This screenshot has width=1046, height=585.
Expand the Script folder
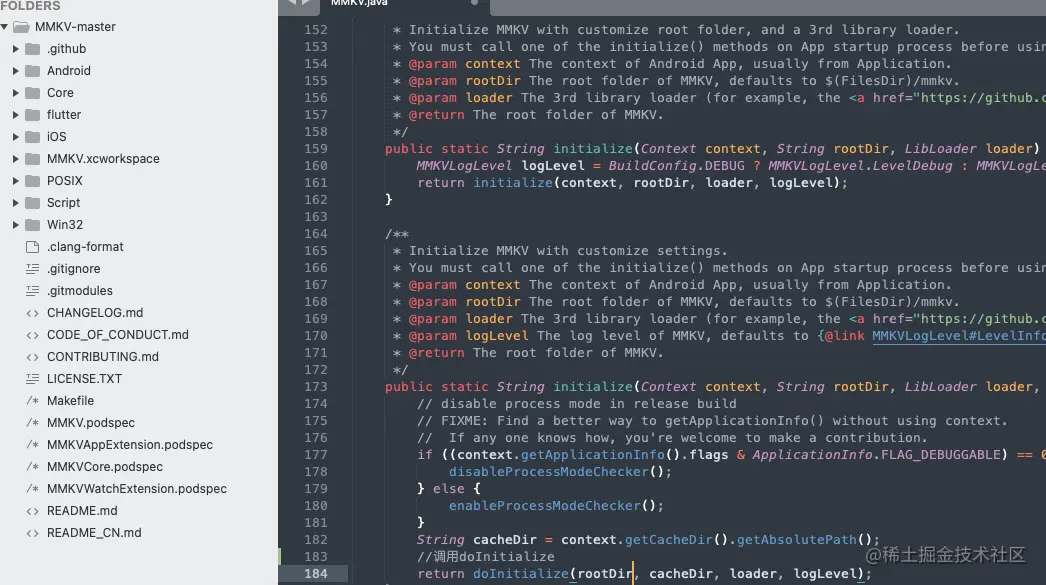(x=15, y=203)
